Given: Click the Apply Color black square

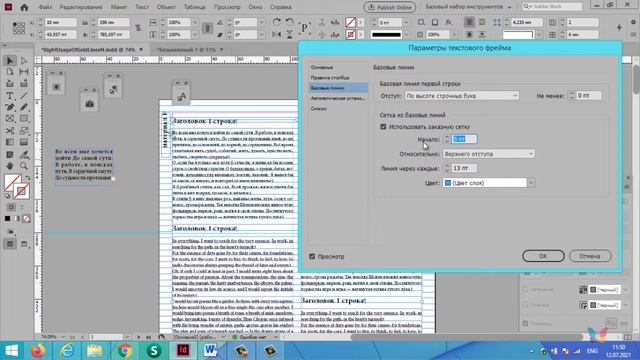Looking at the screenshot, I should point(7,219).
